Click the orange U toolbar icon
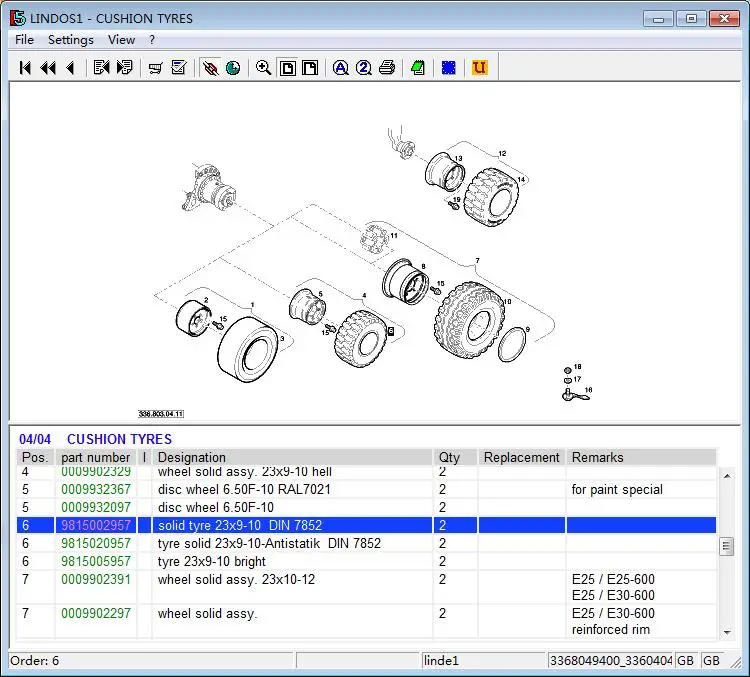This screenshot has width=750, height=677. (480, 68)
